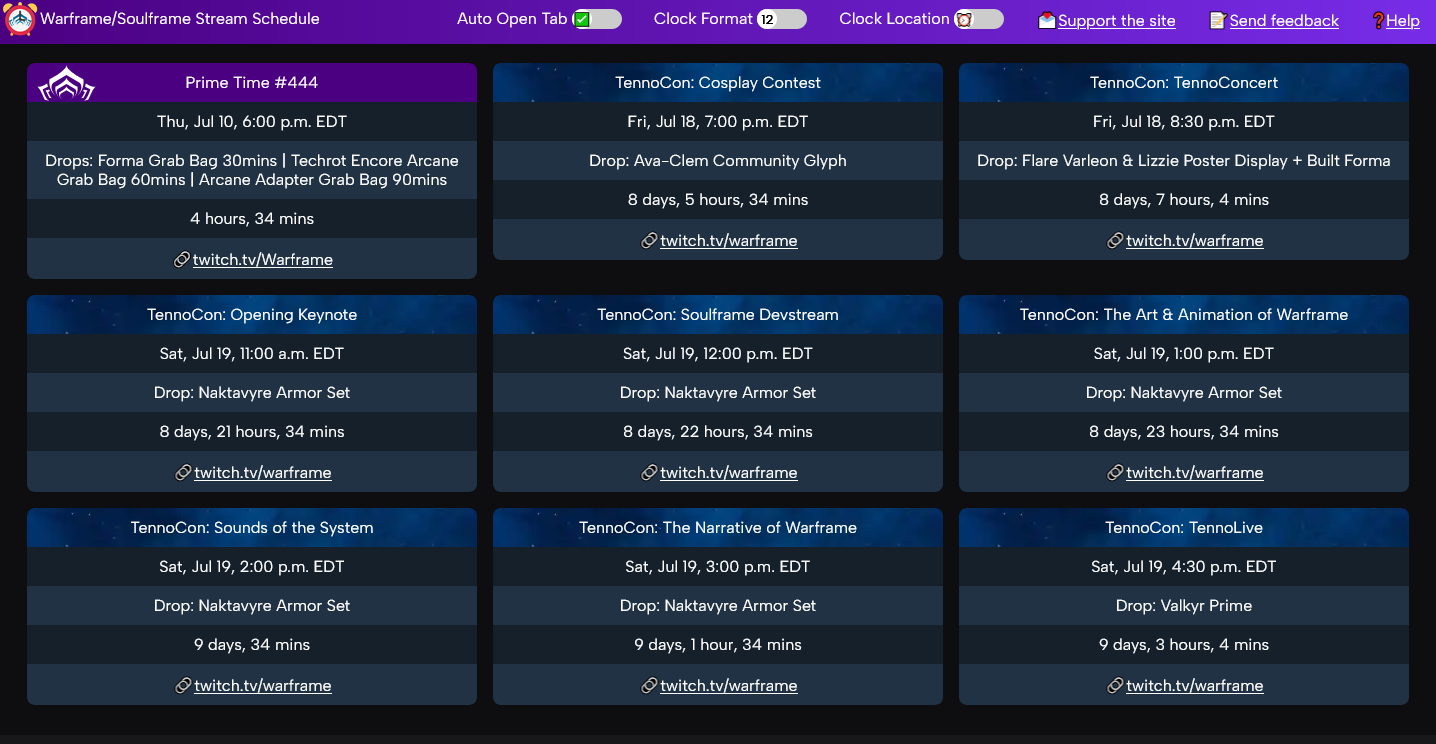Open the Send feedback link
This screenshot has width=1436, height=744.
click(1284, 21)
